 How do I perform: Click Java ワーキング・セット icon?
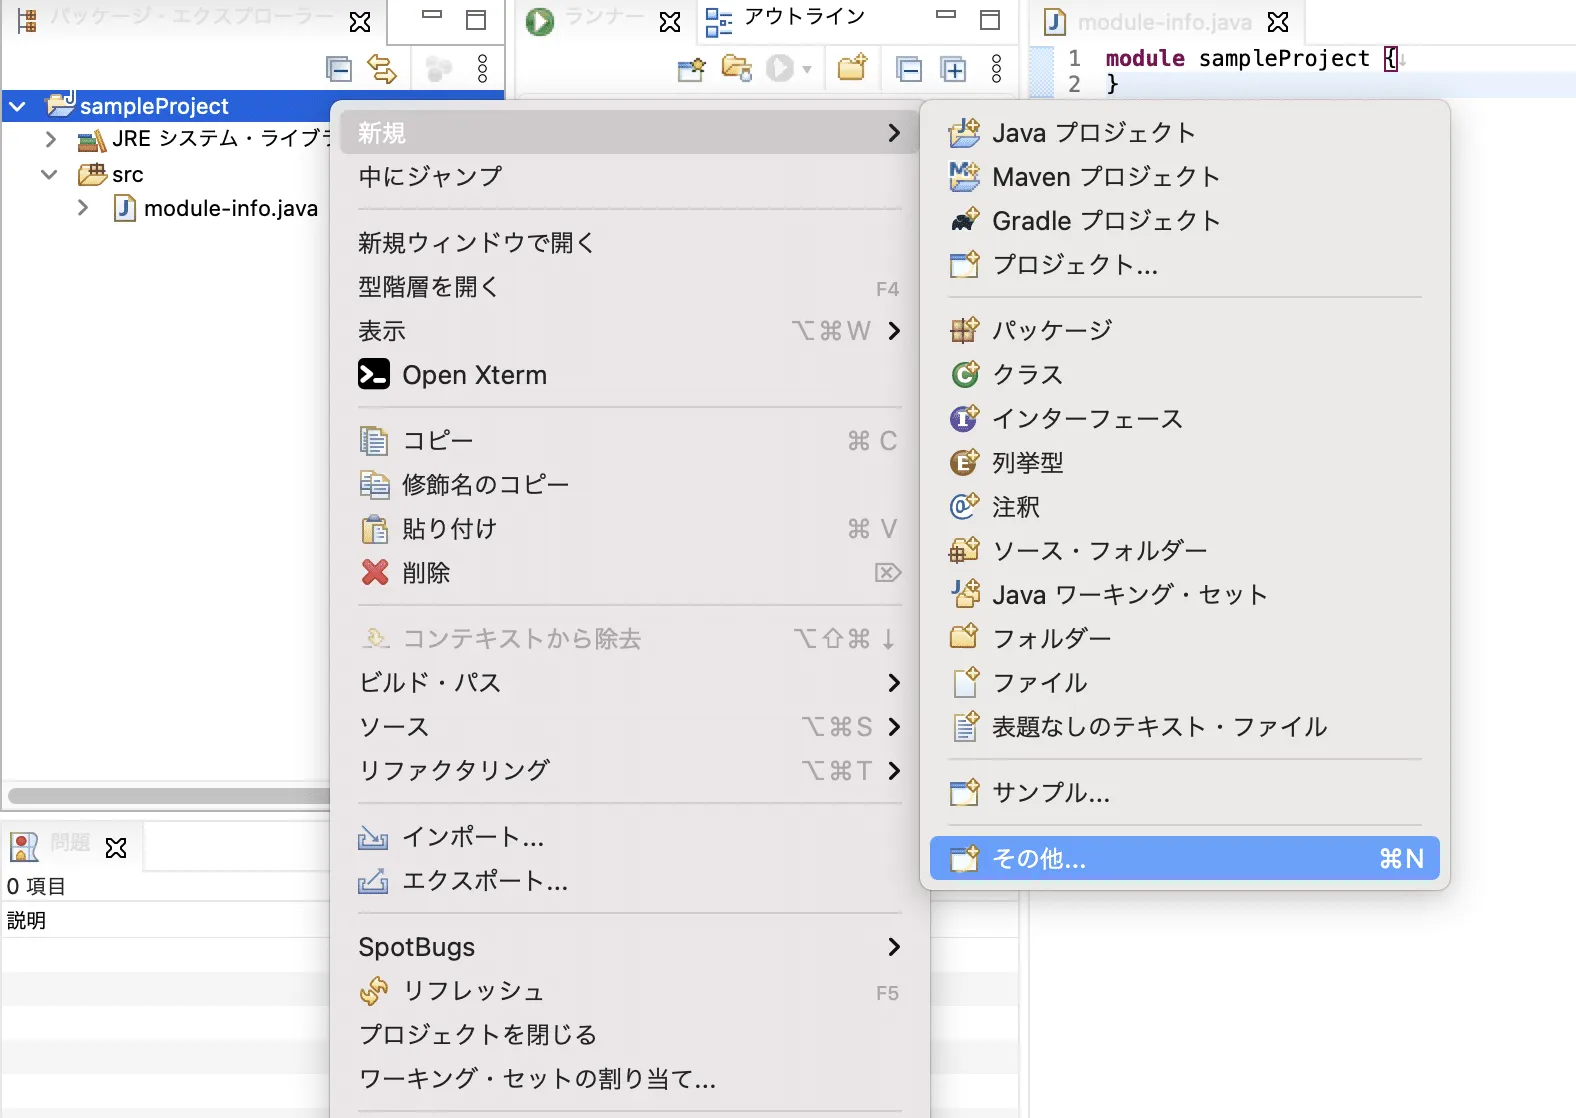click(964, 595)
